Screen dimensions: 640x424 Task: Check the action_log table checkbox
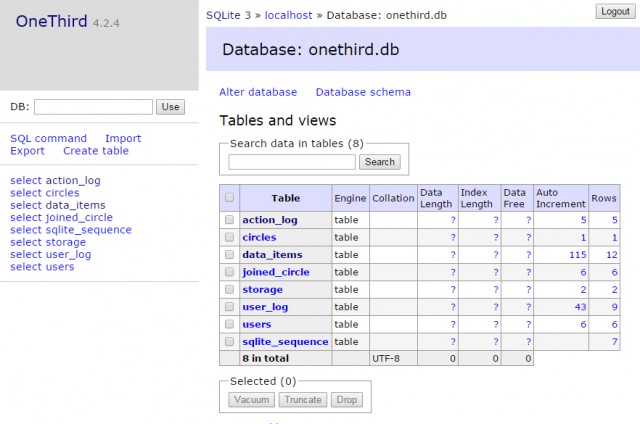point(229,220)
